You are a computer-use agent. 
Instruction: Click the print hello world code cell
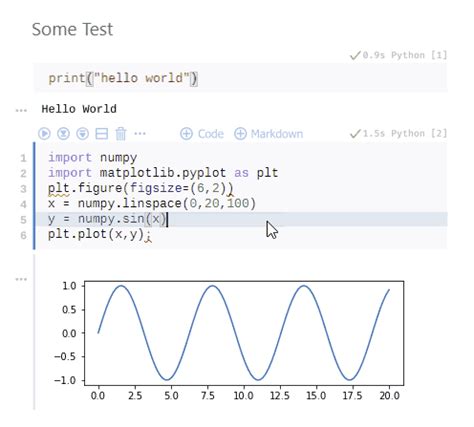pos(240,78)
